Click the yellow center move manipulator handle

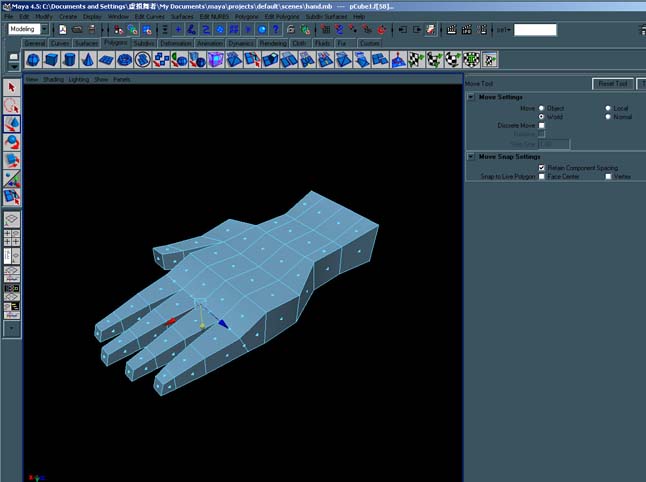click(202, 326)
